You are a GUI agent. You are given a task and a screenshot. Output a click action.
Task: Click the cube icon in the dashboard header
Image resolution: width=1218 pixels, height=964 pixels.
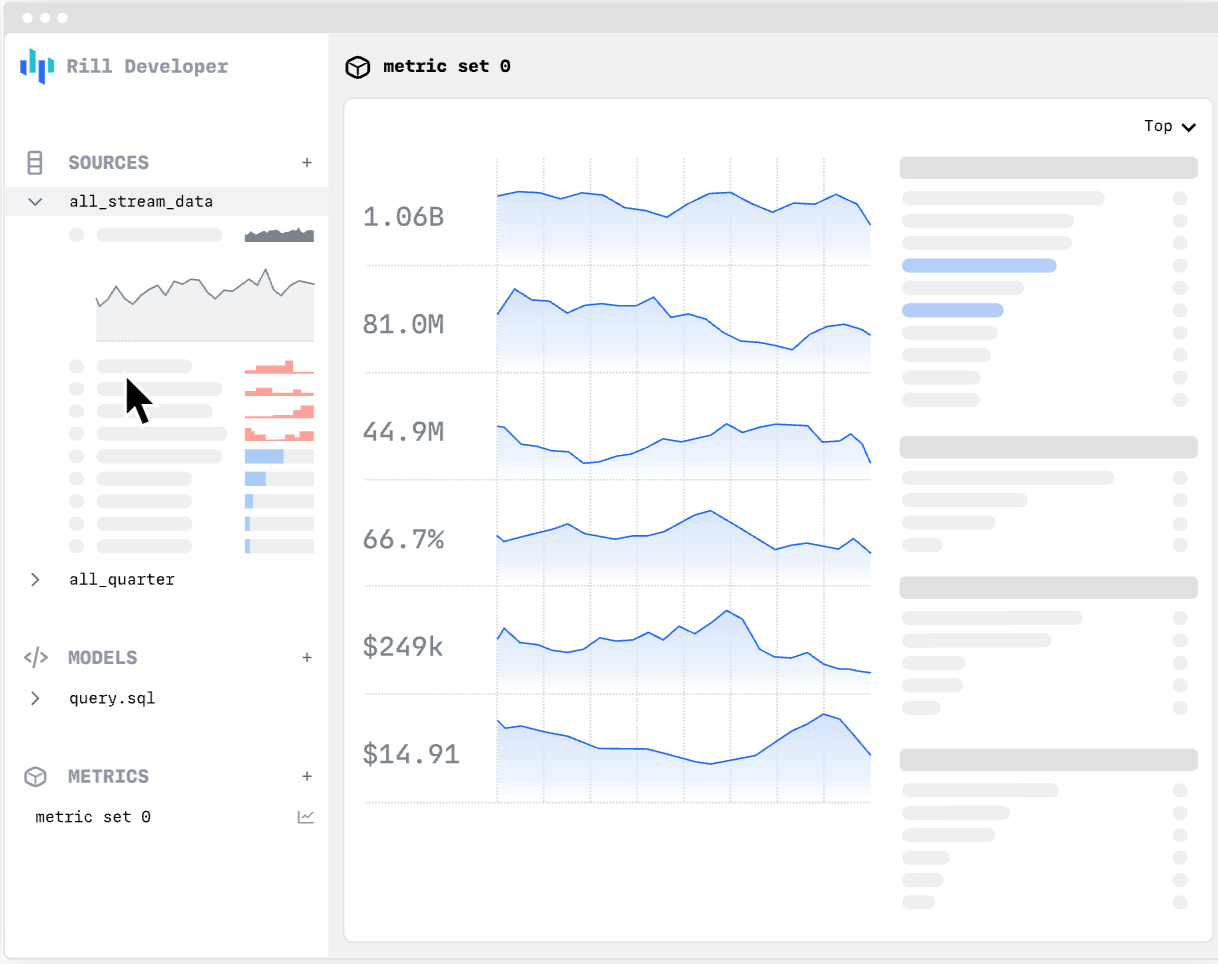[357, 67]
